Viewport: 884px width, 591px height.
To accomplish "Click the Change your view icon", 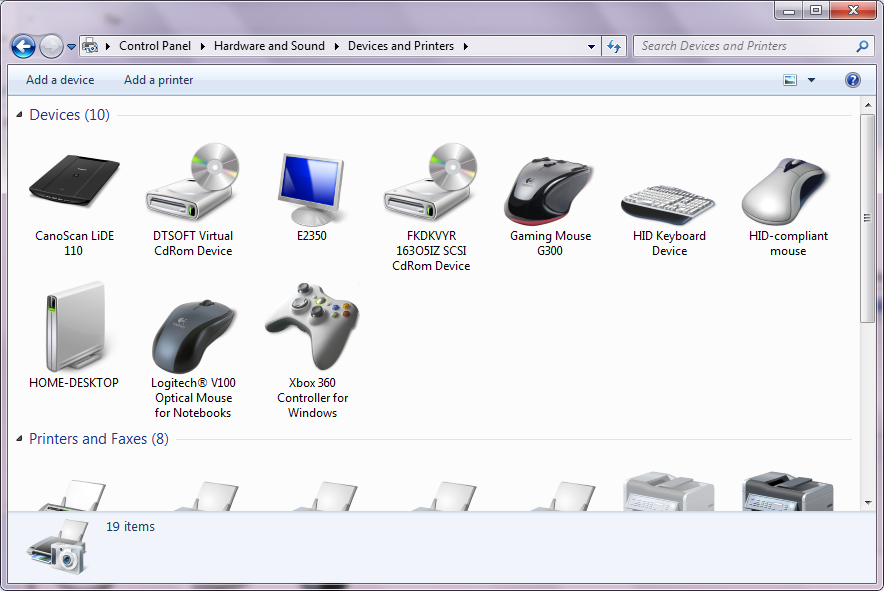I will coord(790,80).
